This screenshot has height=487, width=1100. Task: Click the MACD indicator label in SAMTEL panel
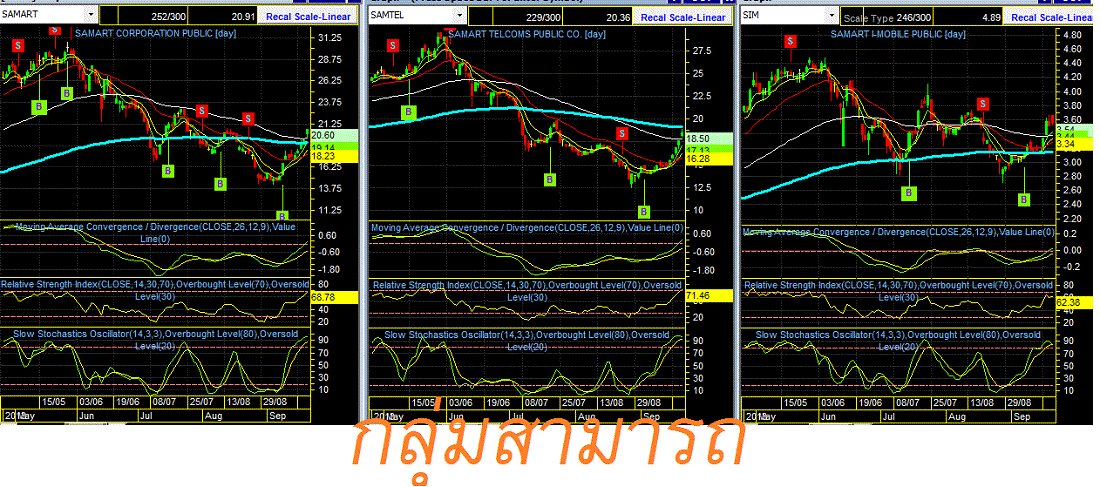coord(526,227)
